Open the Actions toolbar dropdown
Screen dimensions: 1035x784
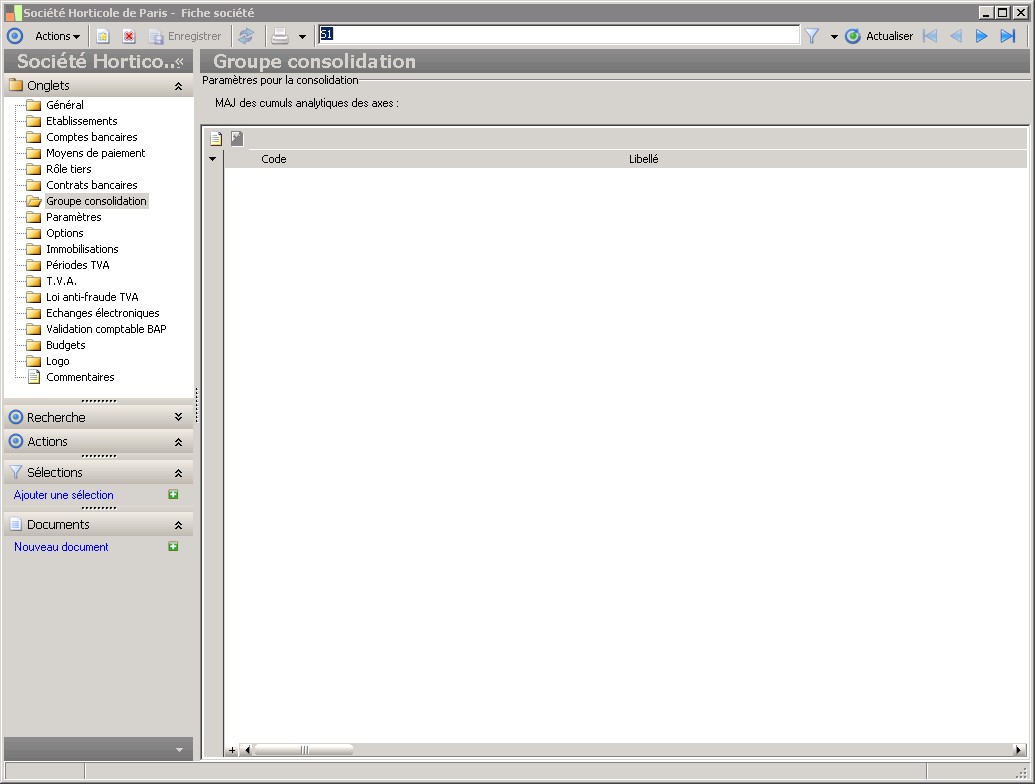coord(57,36)
